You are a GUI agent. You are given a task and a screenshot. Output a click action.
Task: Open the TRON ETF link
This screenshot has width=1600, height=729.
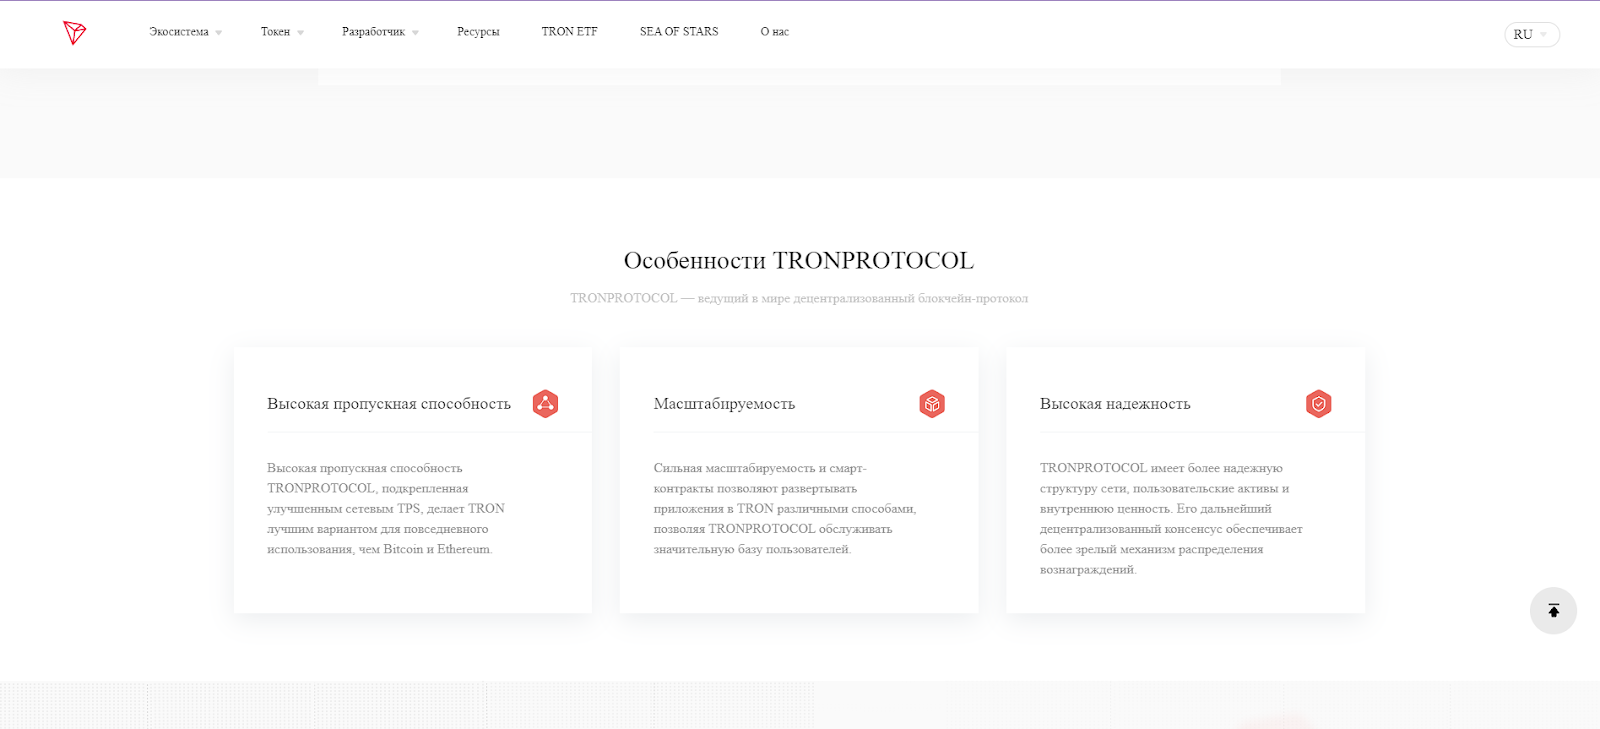pyautogui.click(x=570, y=32)
